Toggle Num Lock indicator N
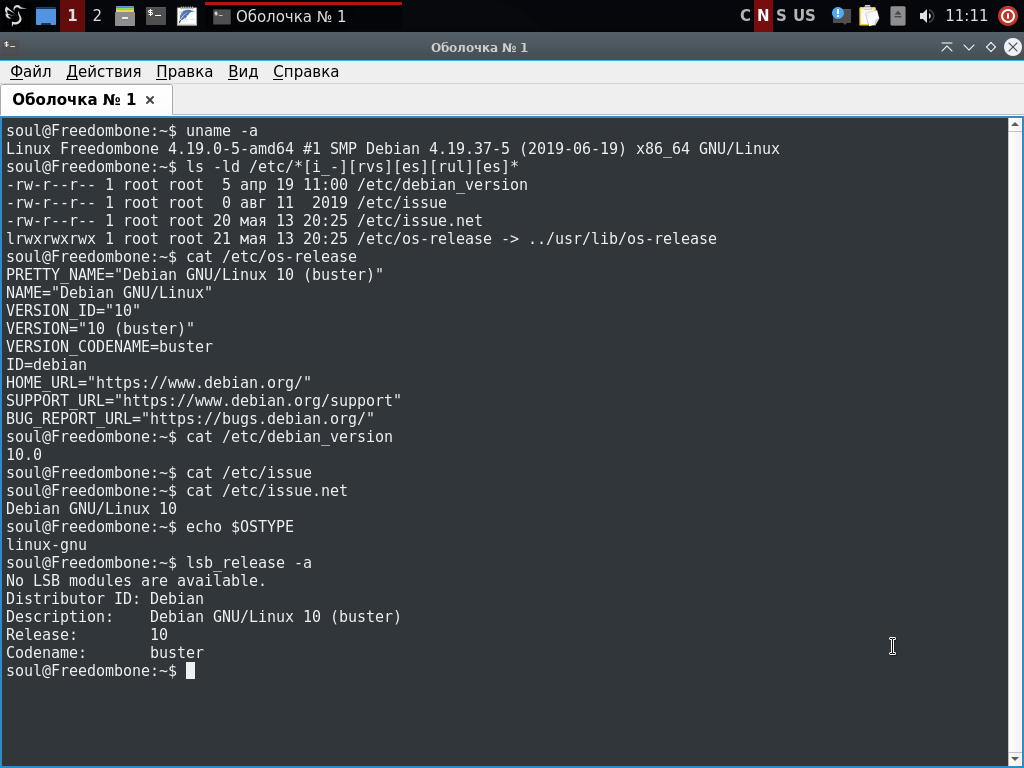This screenshot has width=1024, height=768. click(x=763, y=16)
